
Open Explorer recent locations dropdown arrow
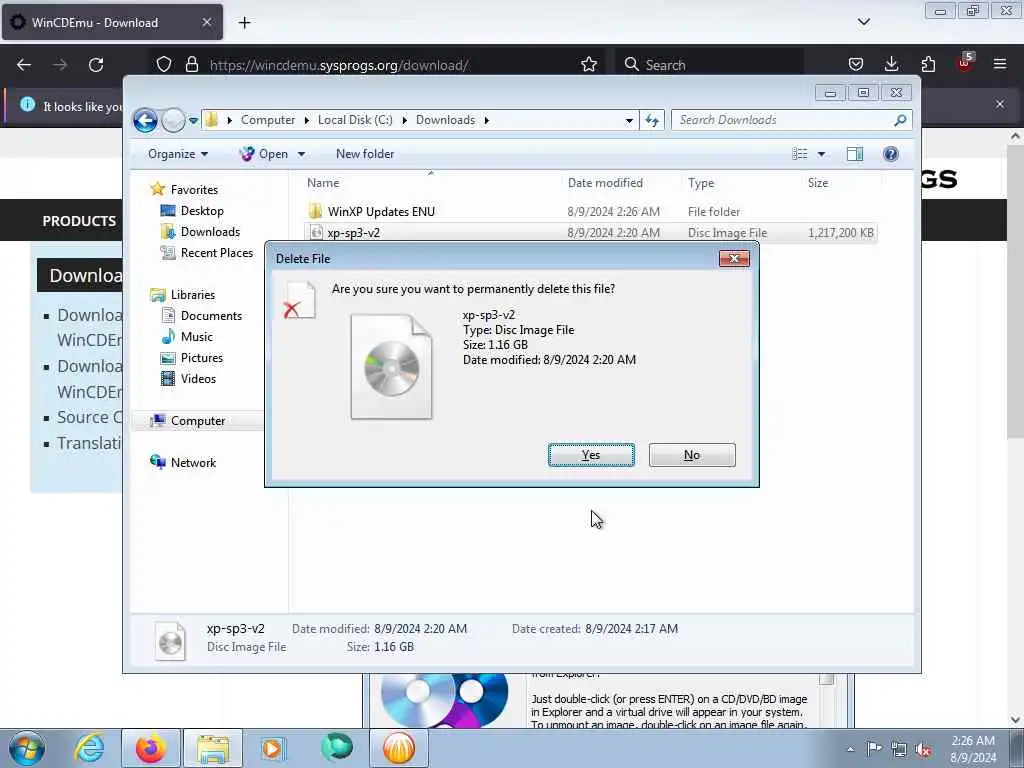coord(193,121)
